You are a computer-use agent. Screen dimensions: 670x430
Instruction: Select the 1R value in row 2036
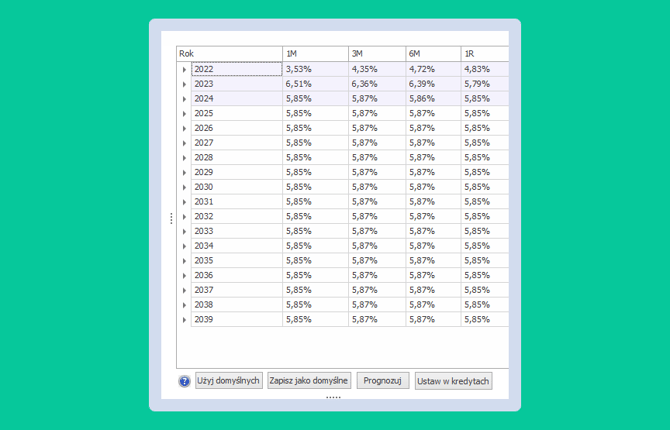[x=485, y=276]
